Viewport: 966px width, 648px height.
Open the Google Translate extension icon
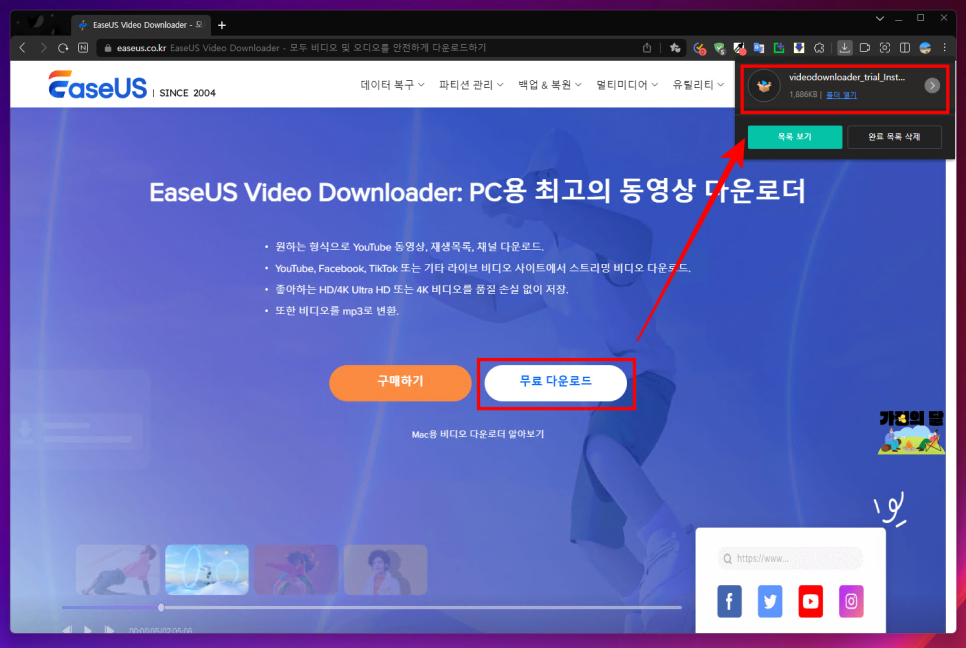(x=759, y=48)
